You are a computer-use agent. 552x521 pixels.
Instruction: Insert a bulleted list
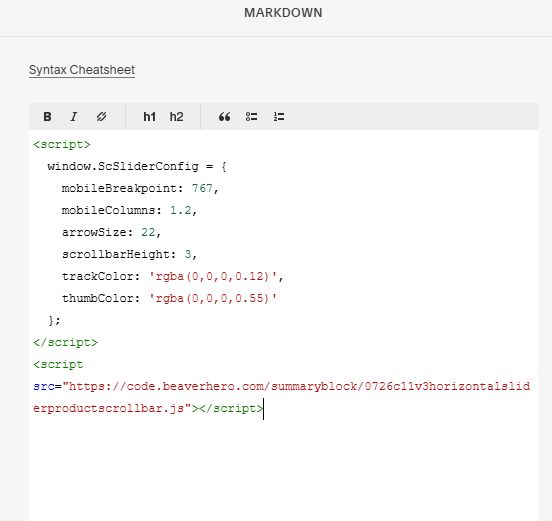(251, 117)
